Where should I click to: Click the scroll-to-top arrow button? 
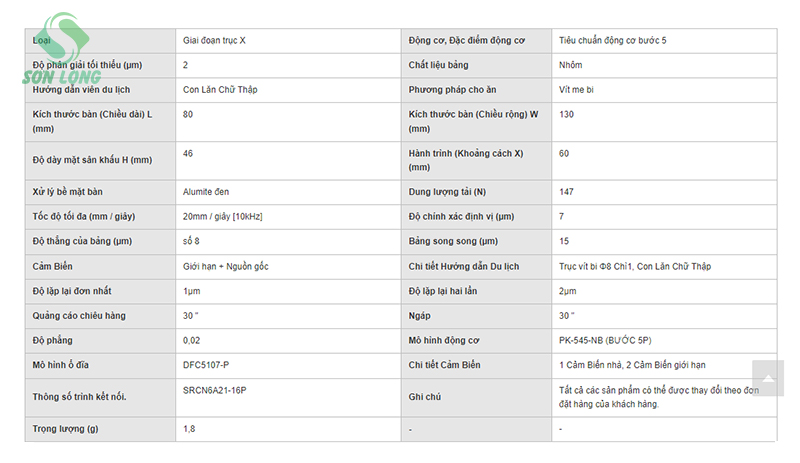767,378
